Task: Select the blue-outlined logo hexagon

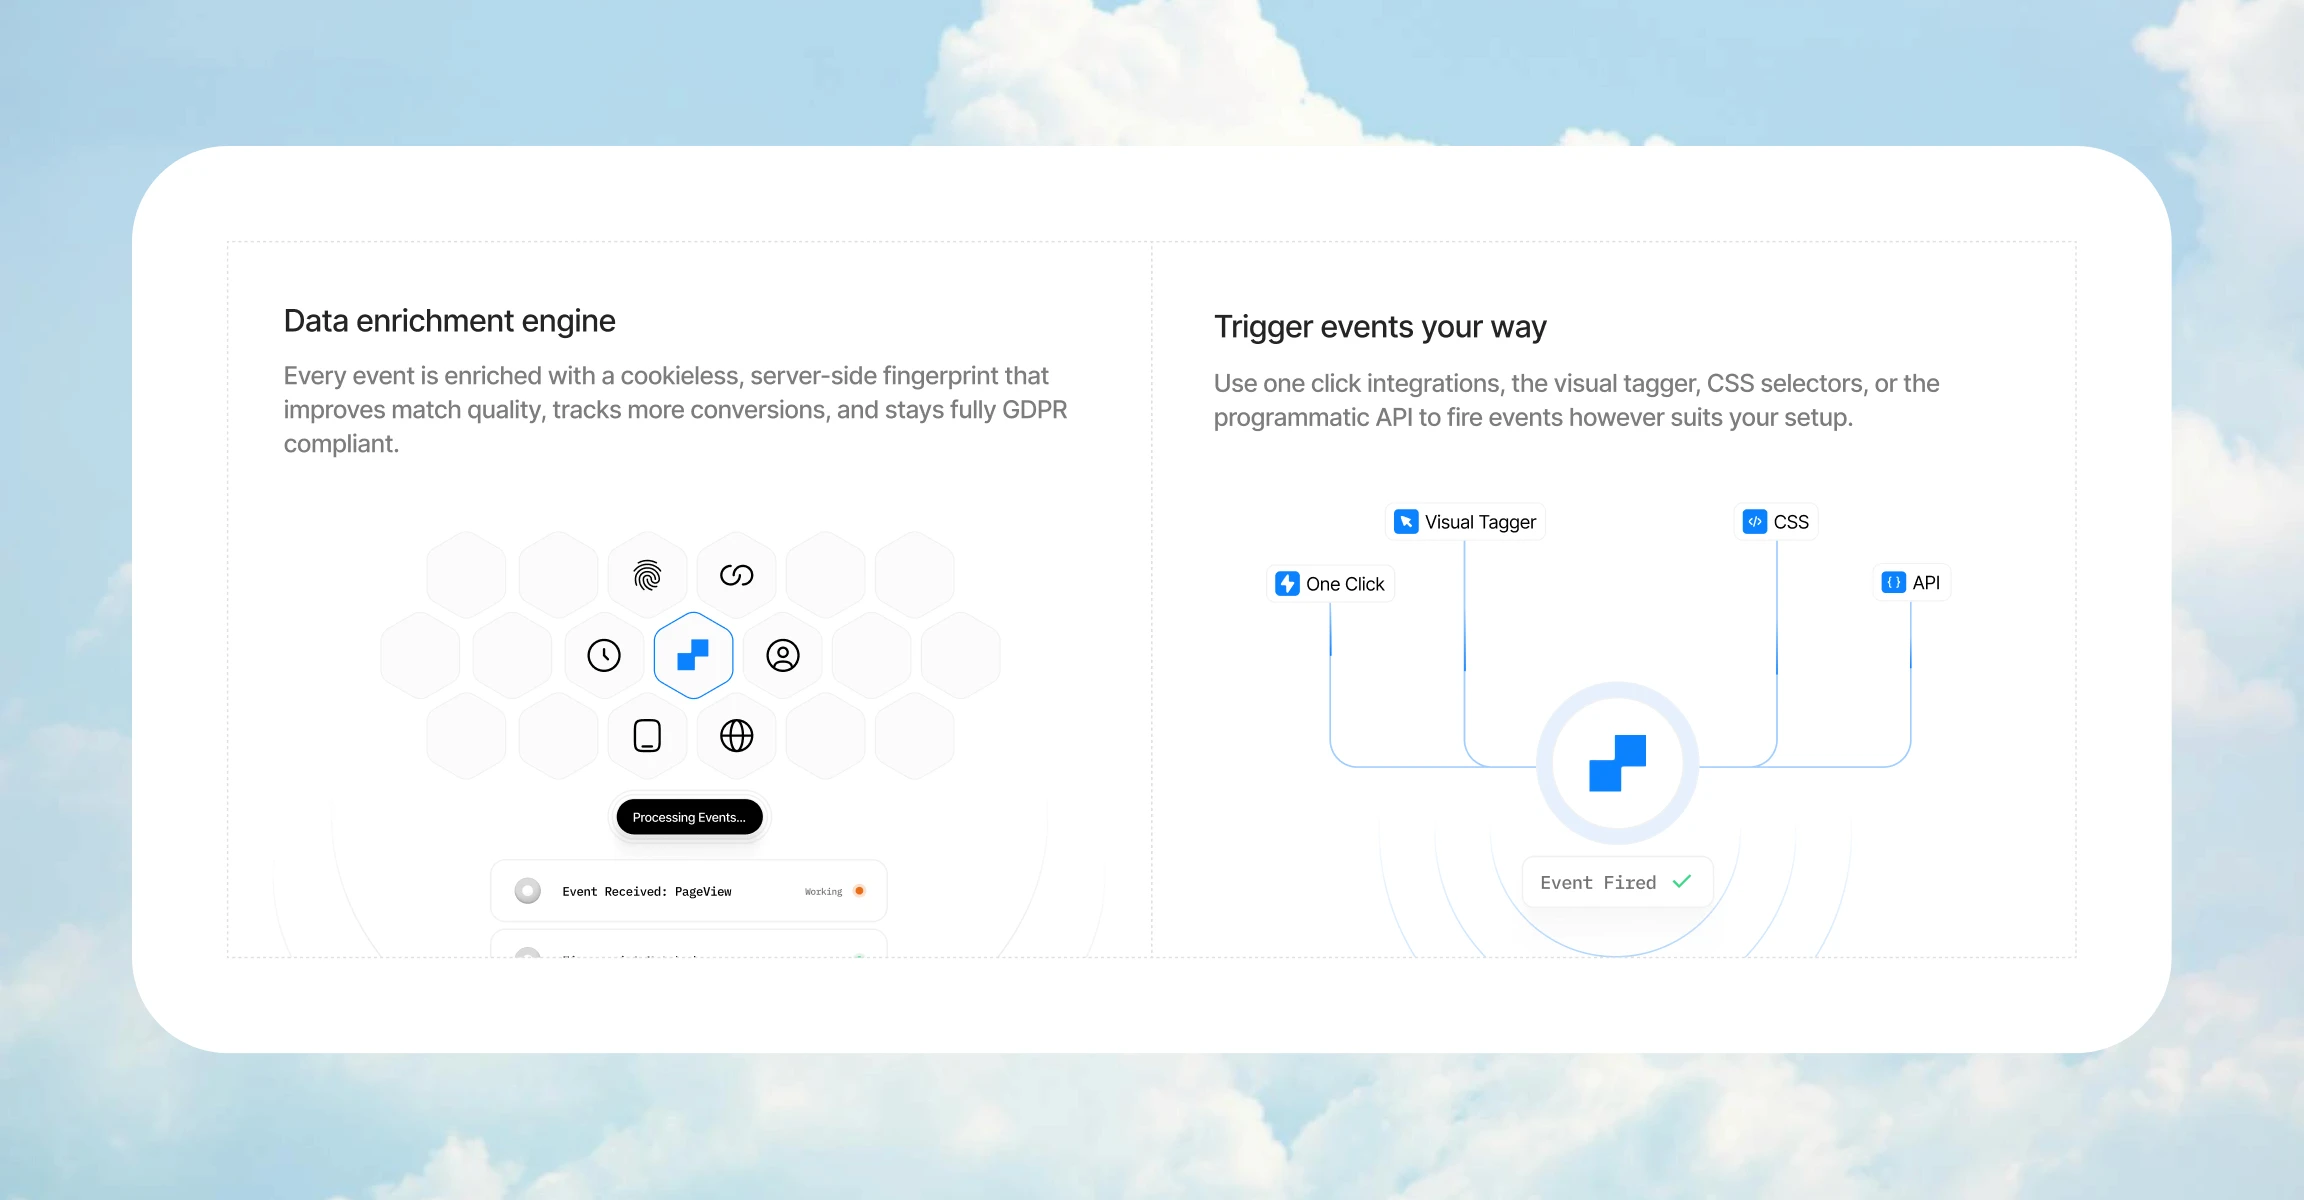Action: [x=692, y=654]
